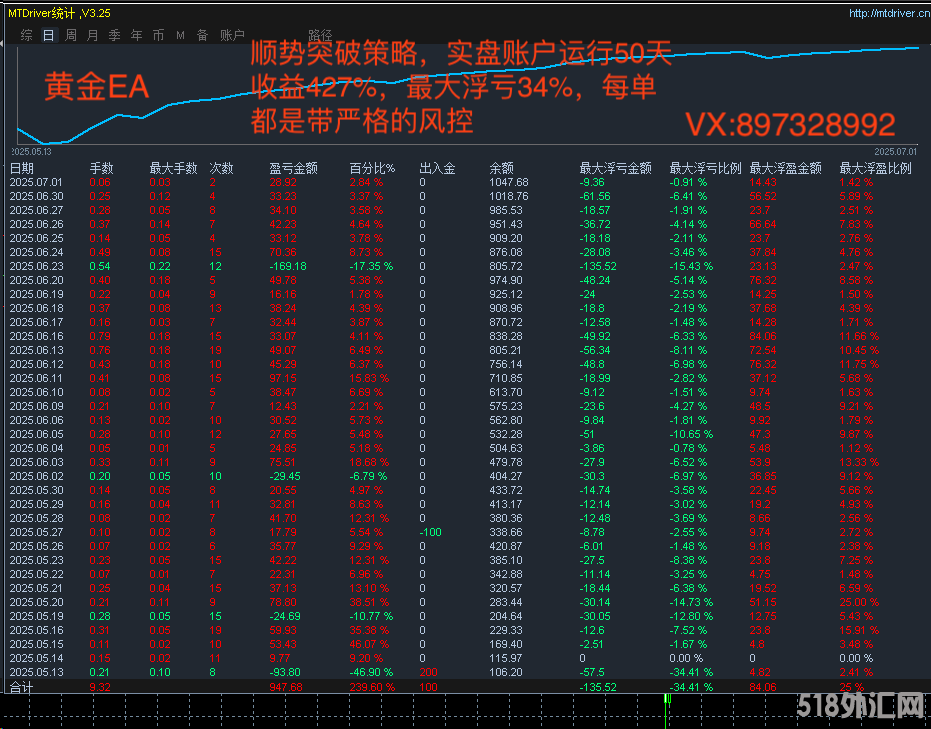This screenshot has width=931, height=729.
Task: Click the 25.00 % max floating profit cell
Action: pyautogui.click(x=859, y=603)
